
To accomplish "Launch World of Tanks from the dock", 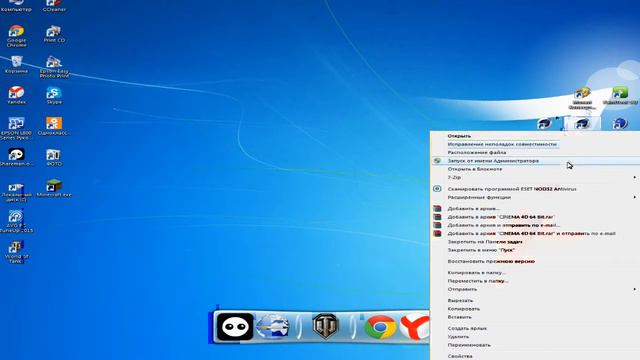I will coord(325,326).
